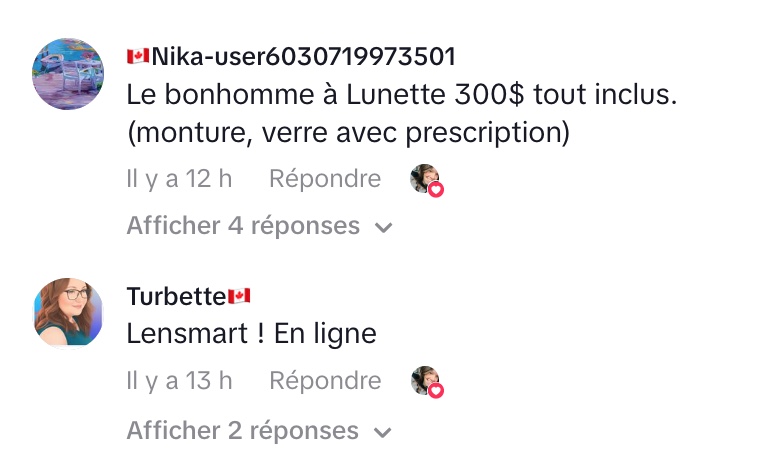Click creator's mini avatar on Turbette's comment
This screenshot has height=462, width=770.
[x=424, y=379]
